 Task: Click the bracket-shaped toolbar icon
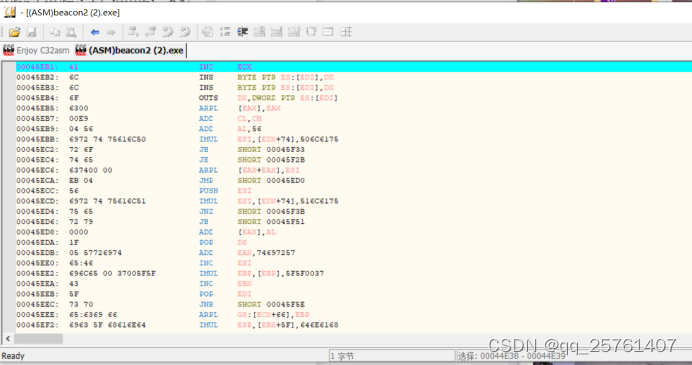pos(311,32)
